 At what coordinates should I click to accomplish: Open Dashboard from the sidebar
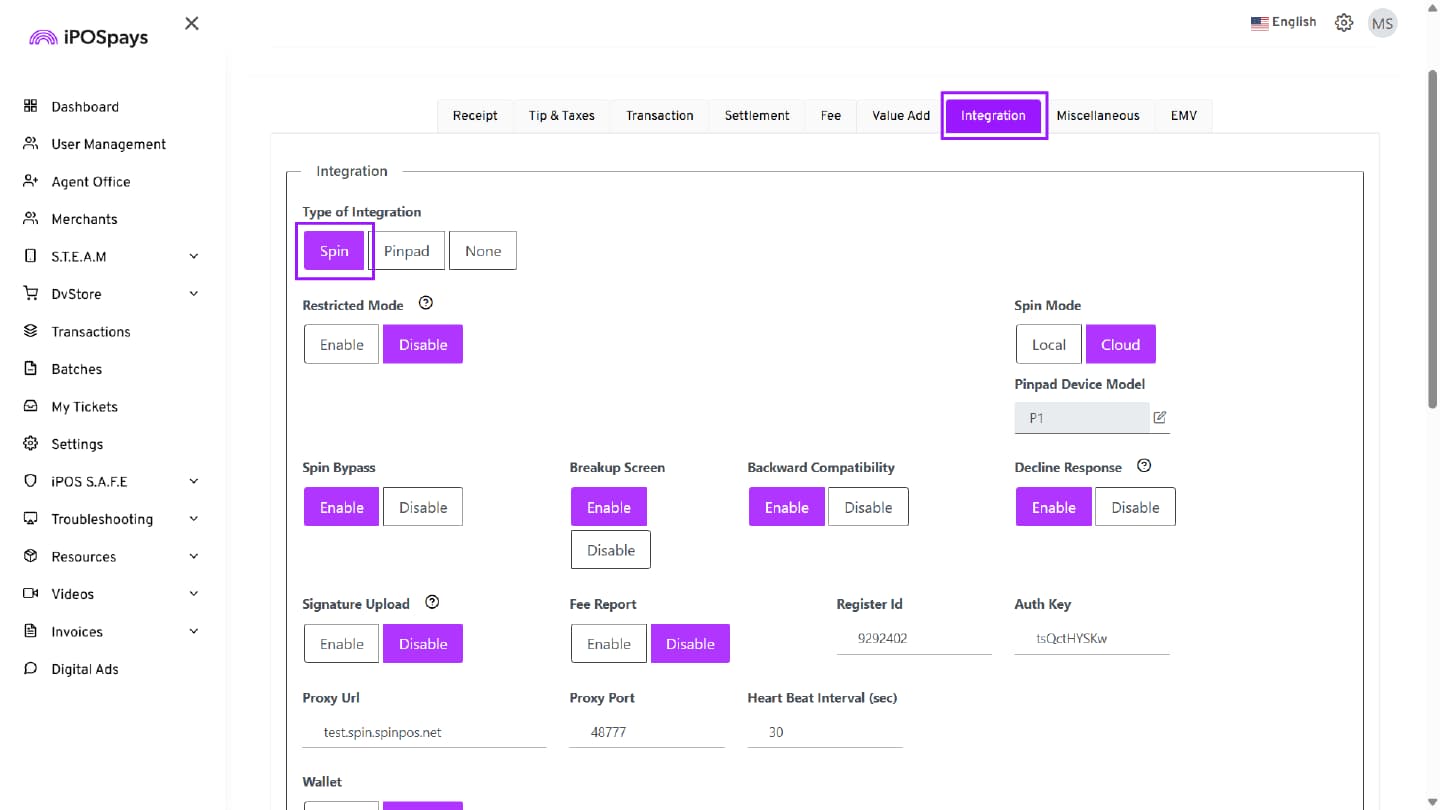coord(85,107)
